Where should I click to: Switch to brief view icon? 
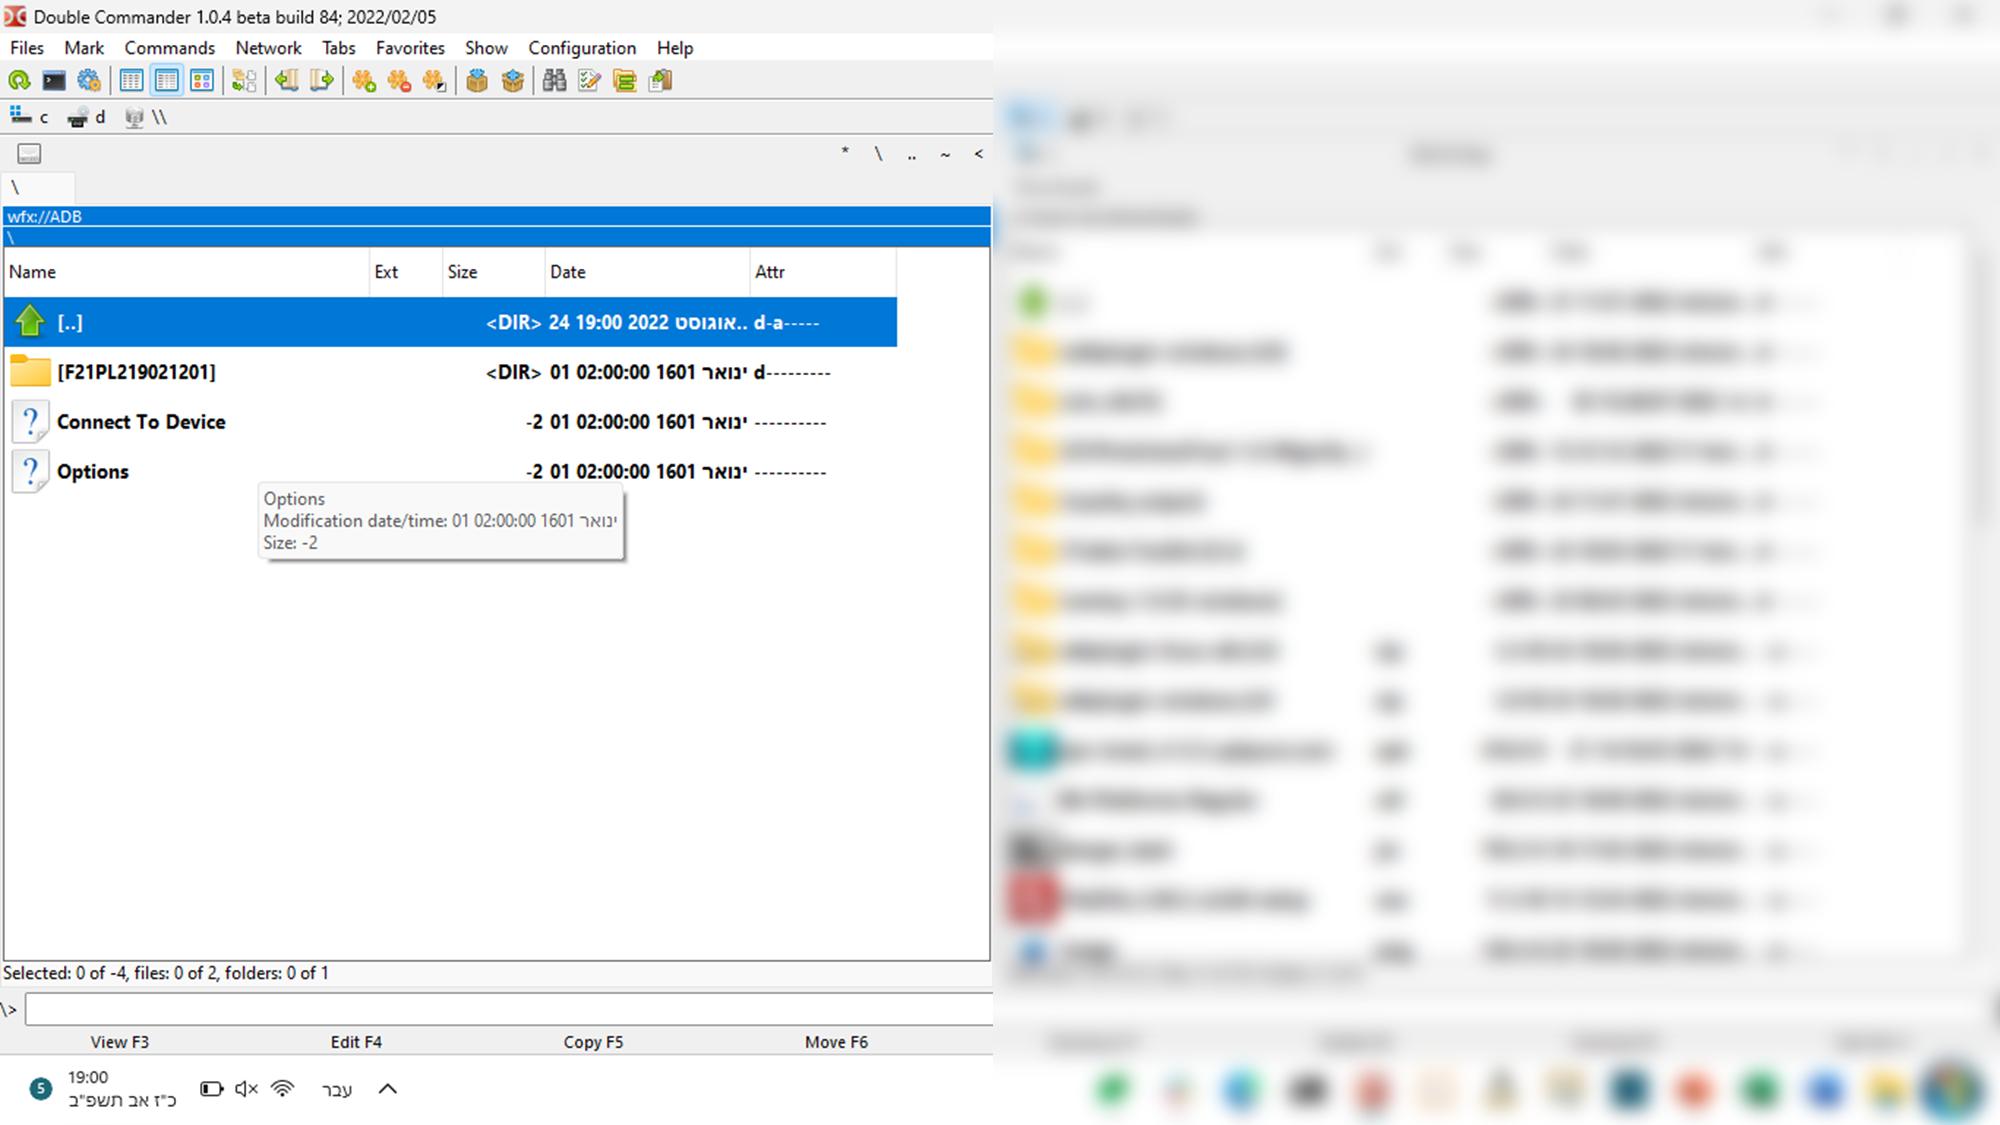[131, 81]
